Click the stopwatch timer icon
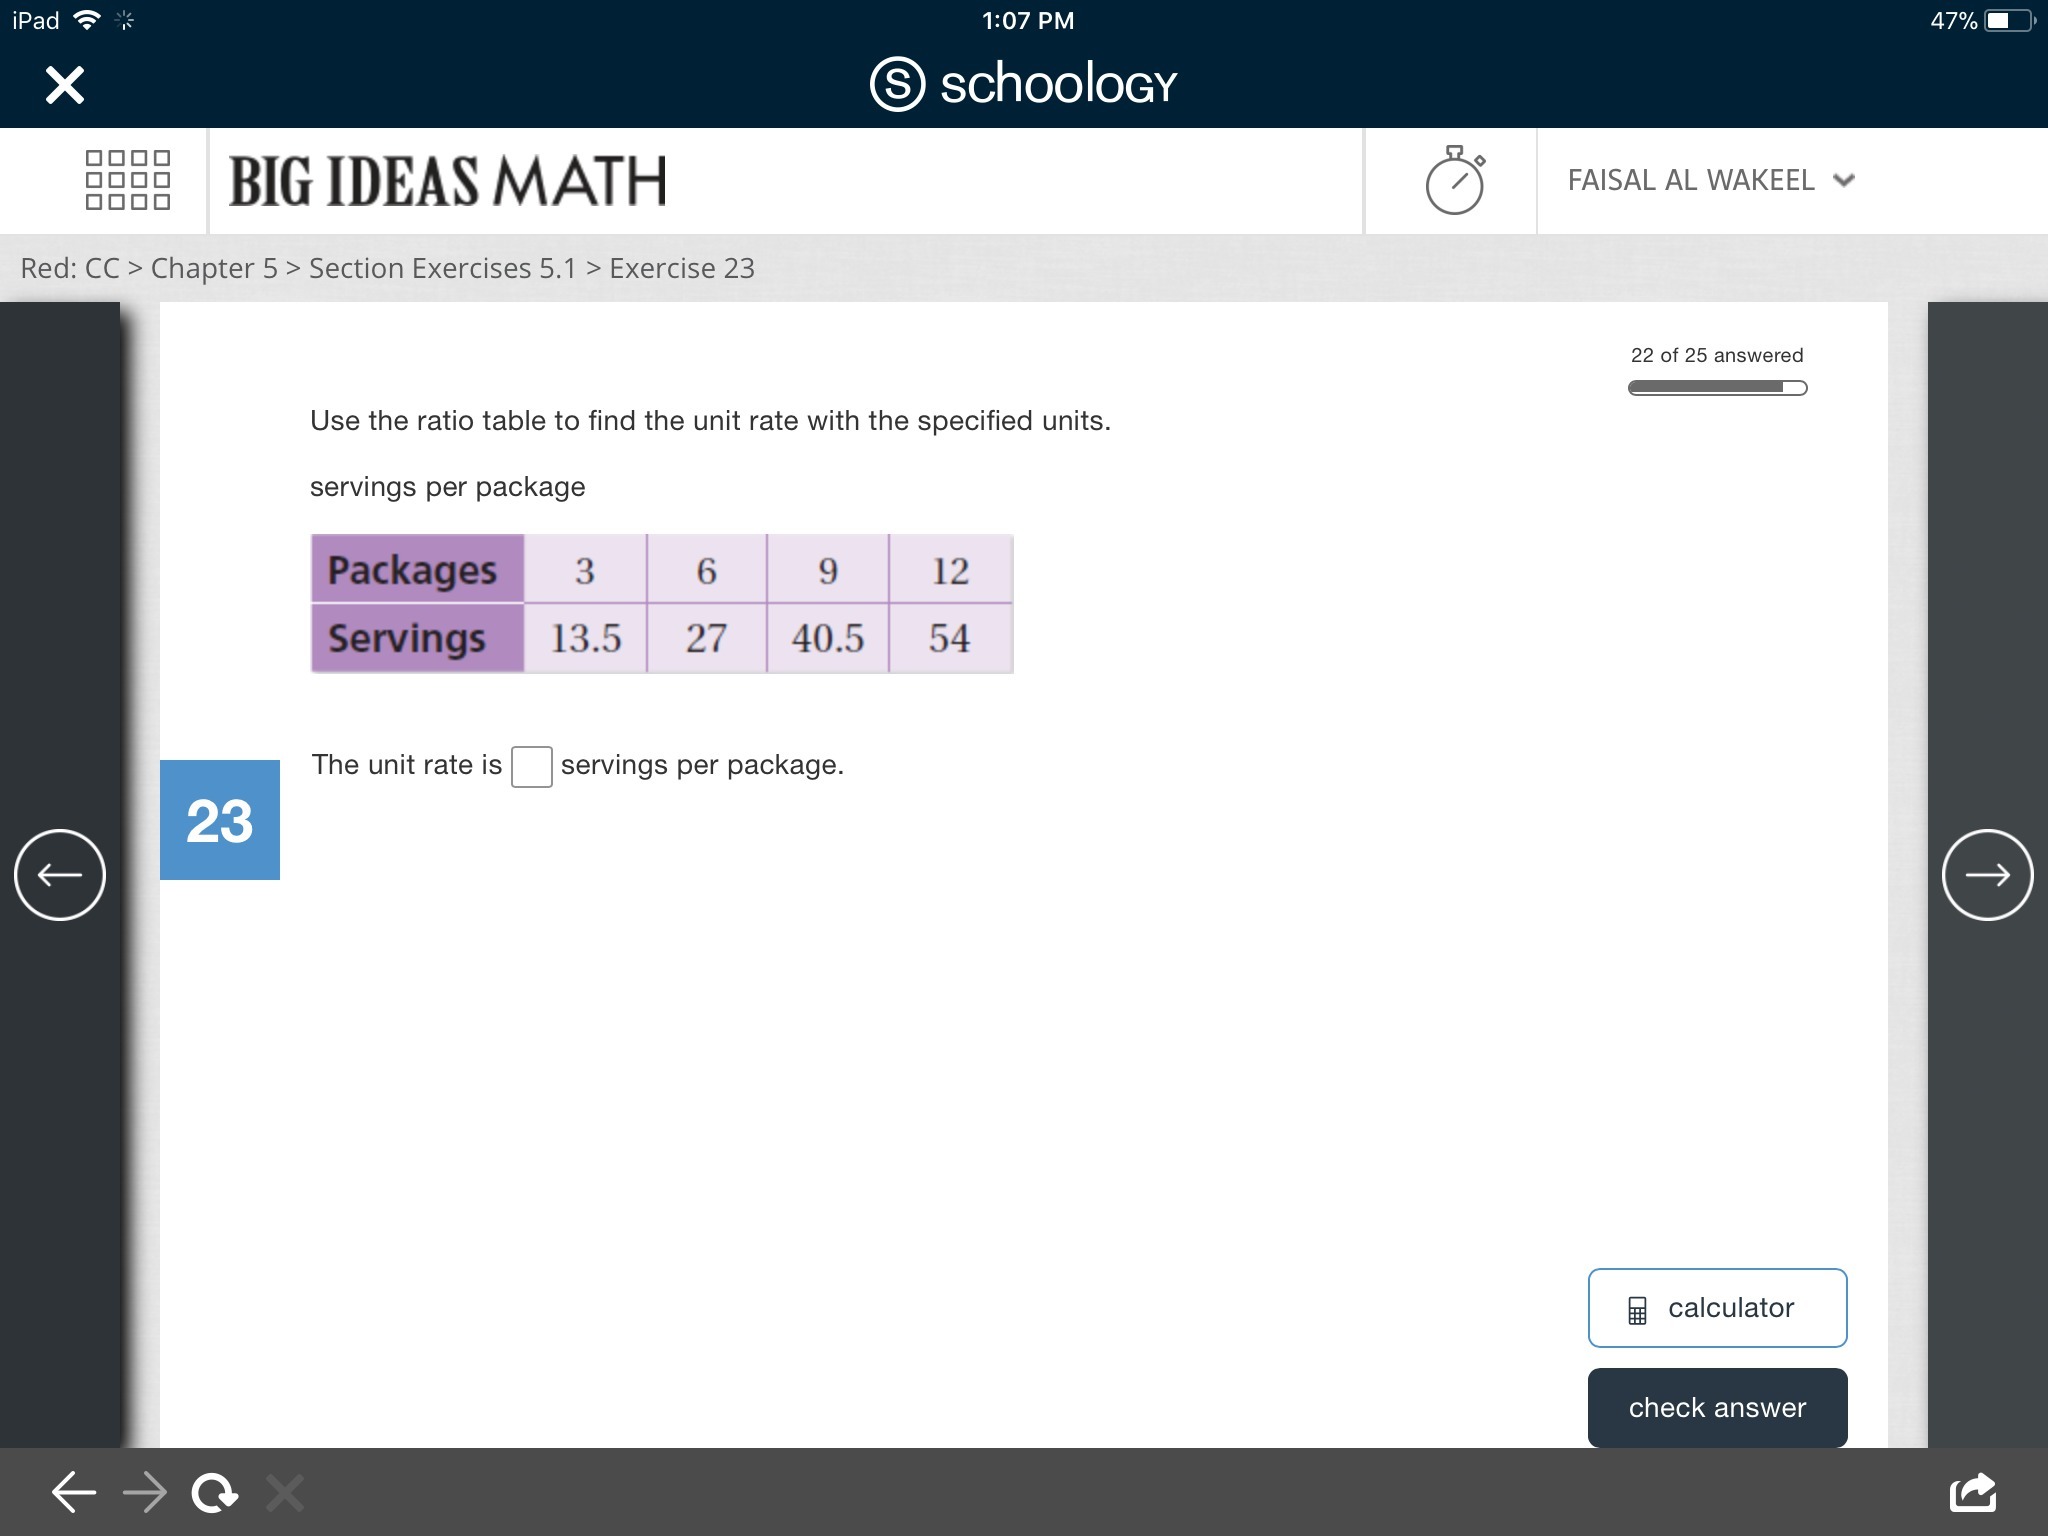Screen dimensions: 2048x1536 coord(1454,181)
